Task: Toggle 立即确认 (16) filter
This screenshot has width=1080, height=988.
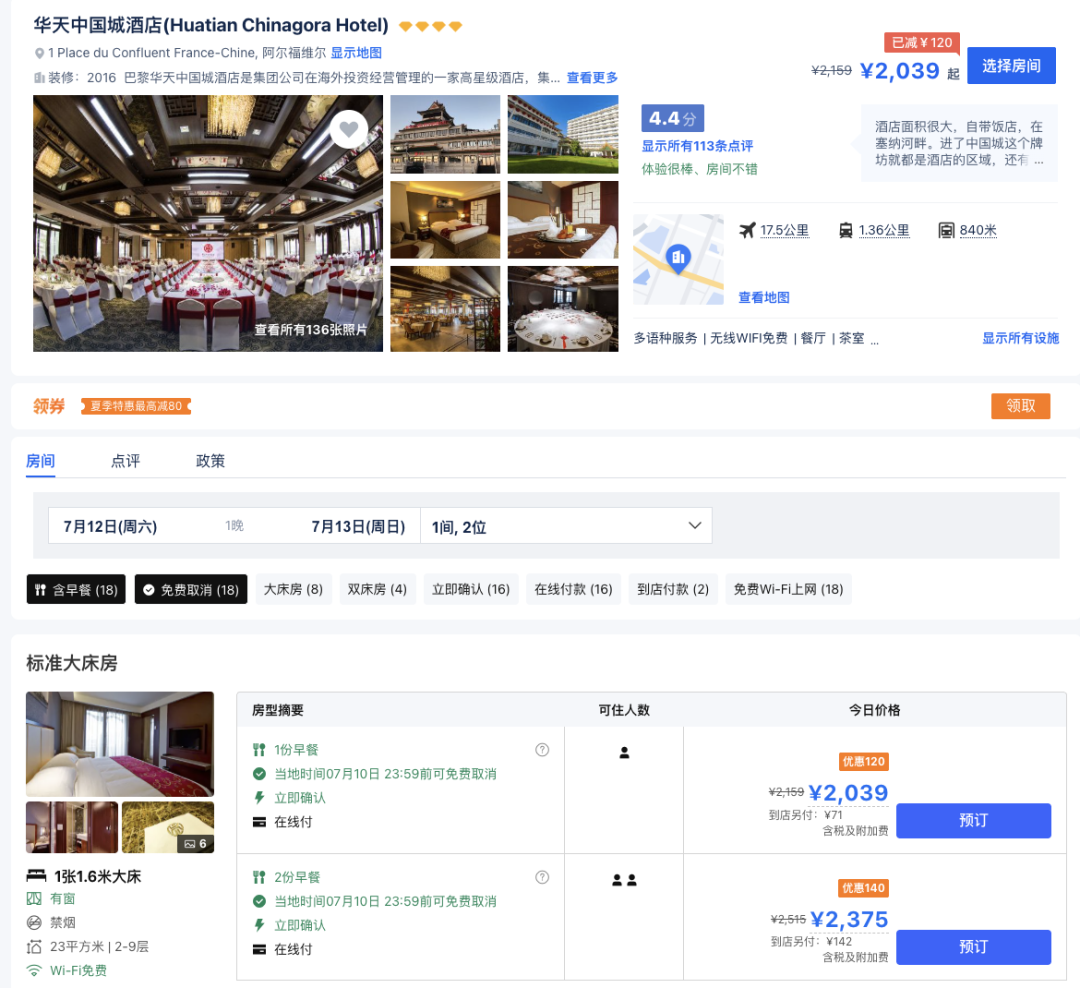Action: pyautogui.click(x=471, y=589)
